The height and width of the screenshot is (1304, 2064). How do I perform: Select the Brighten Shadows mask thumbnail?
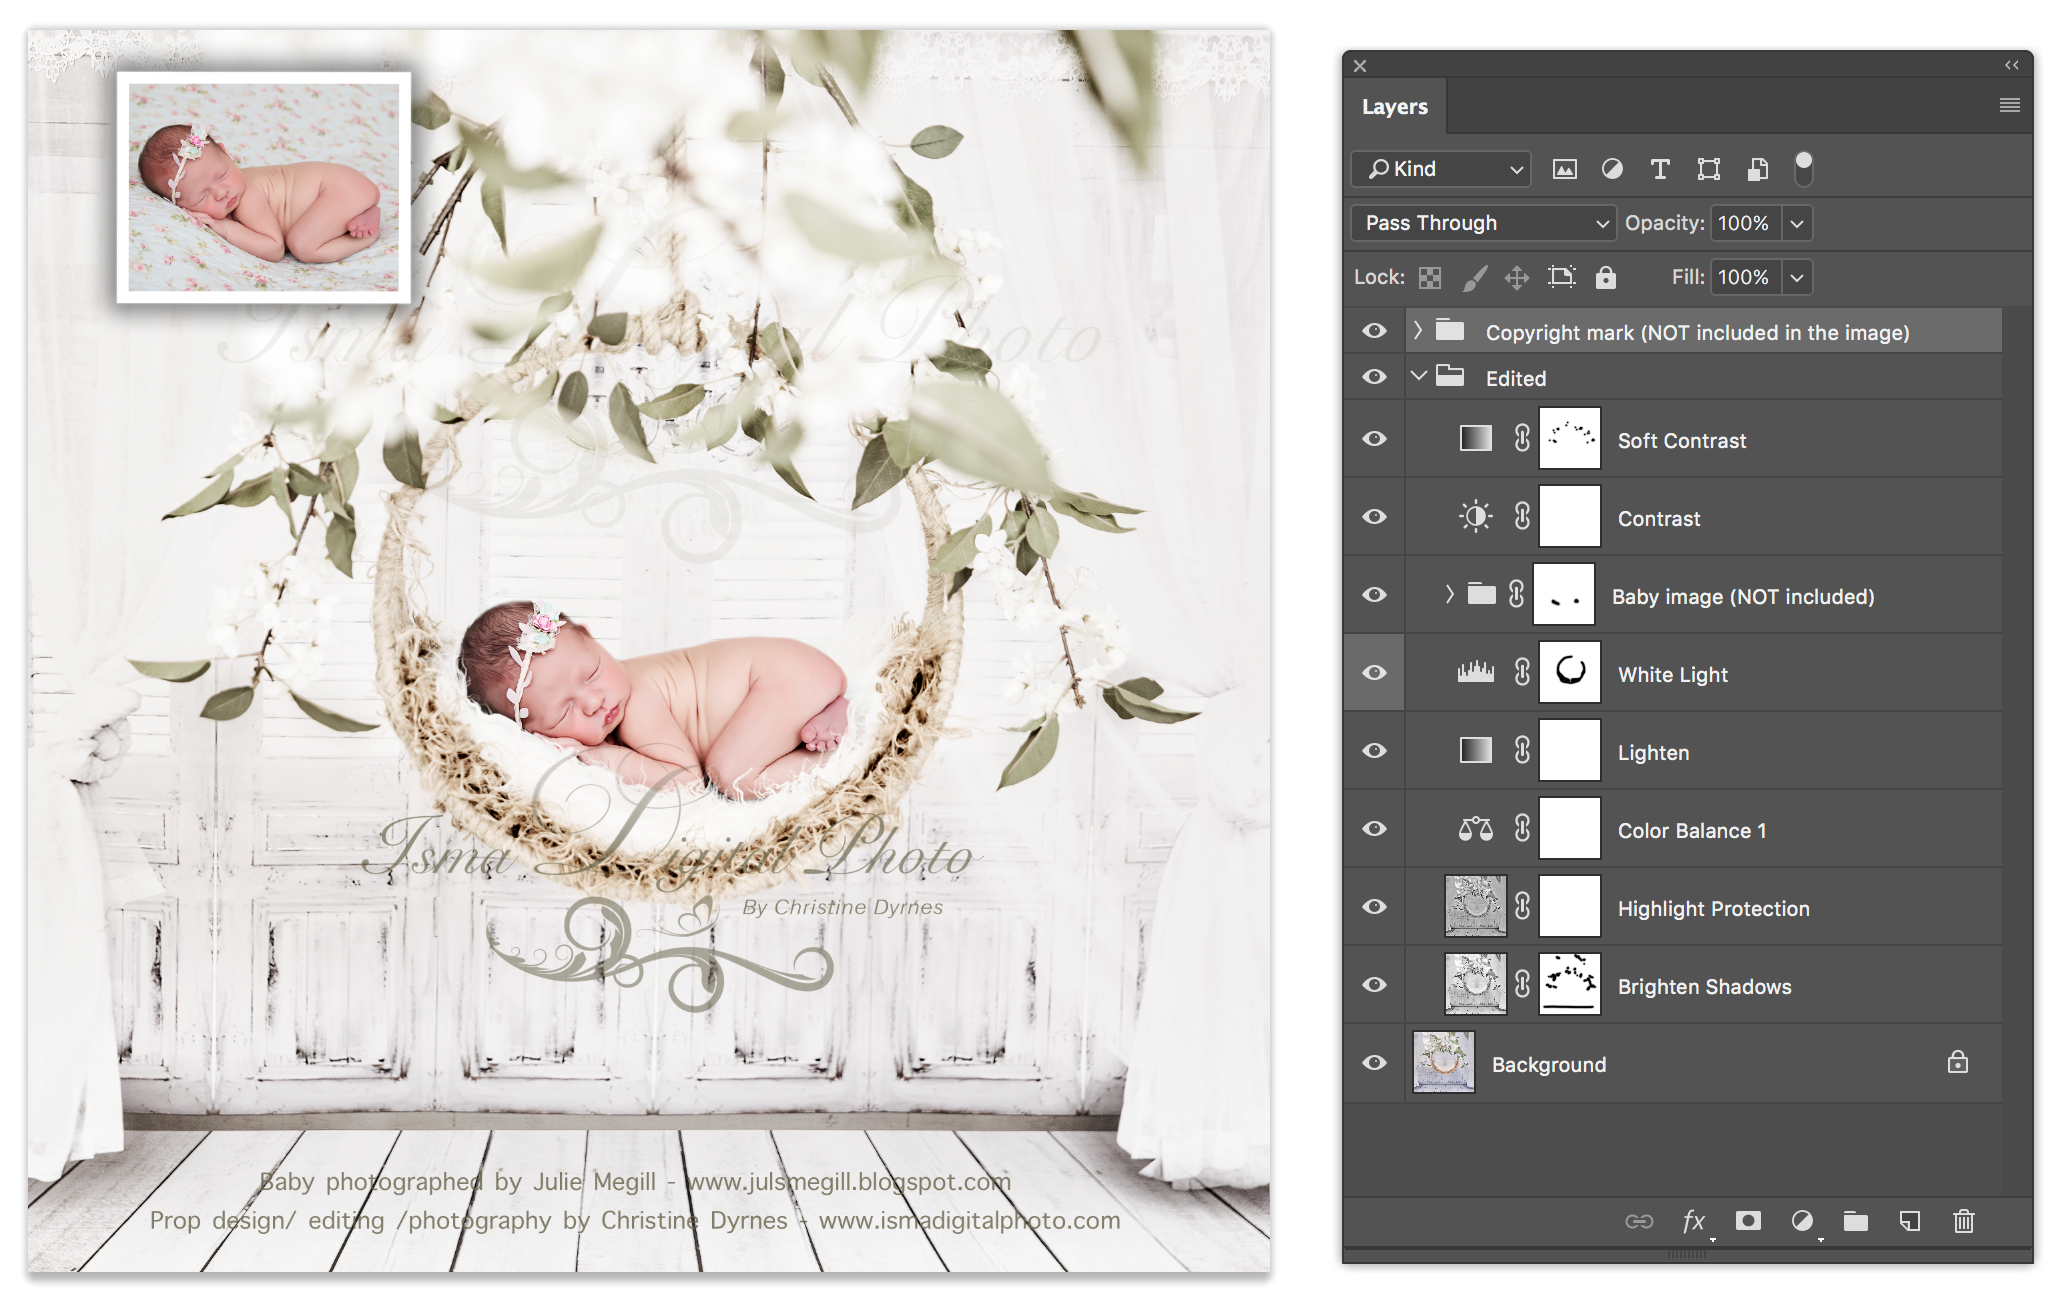[1569, 984]
